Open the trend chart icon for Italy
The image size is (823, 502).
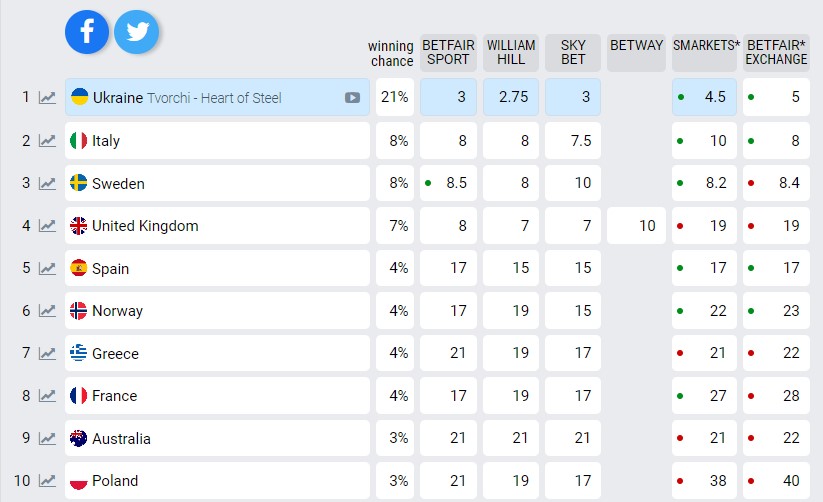click(47, 141)
